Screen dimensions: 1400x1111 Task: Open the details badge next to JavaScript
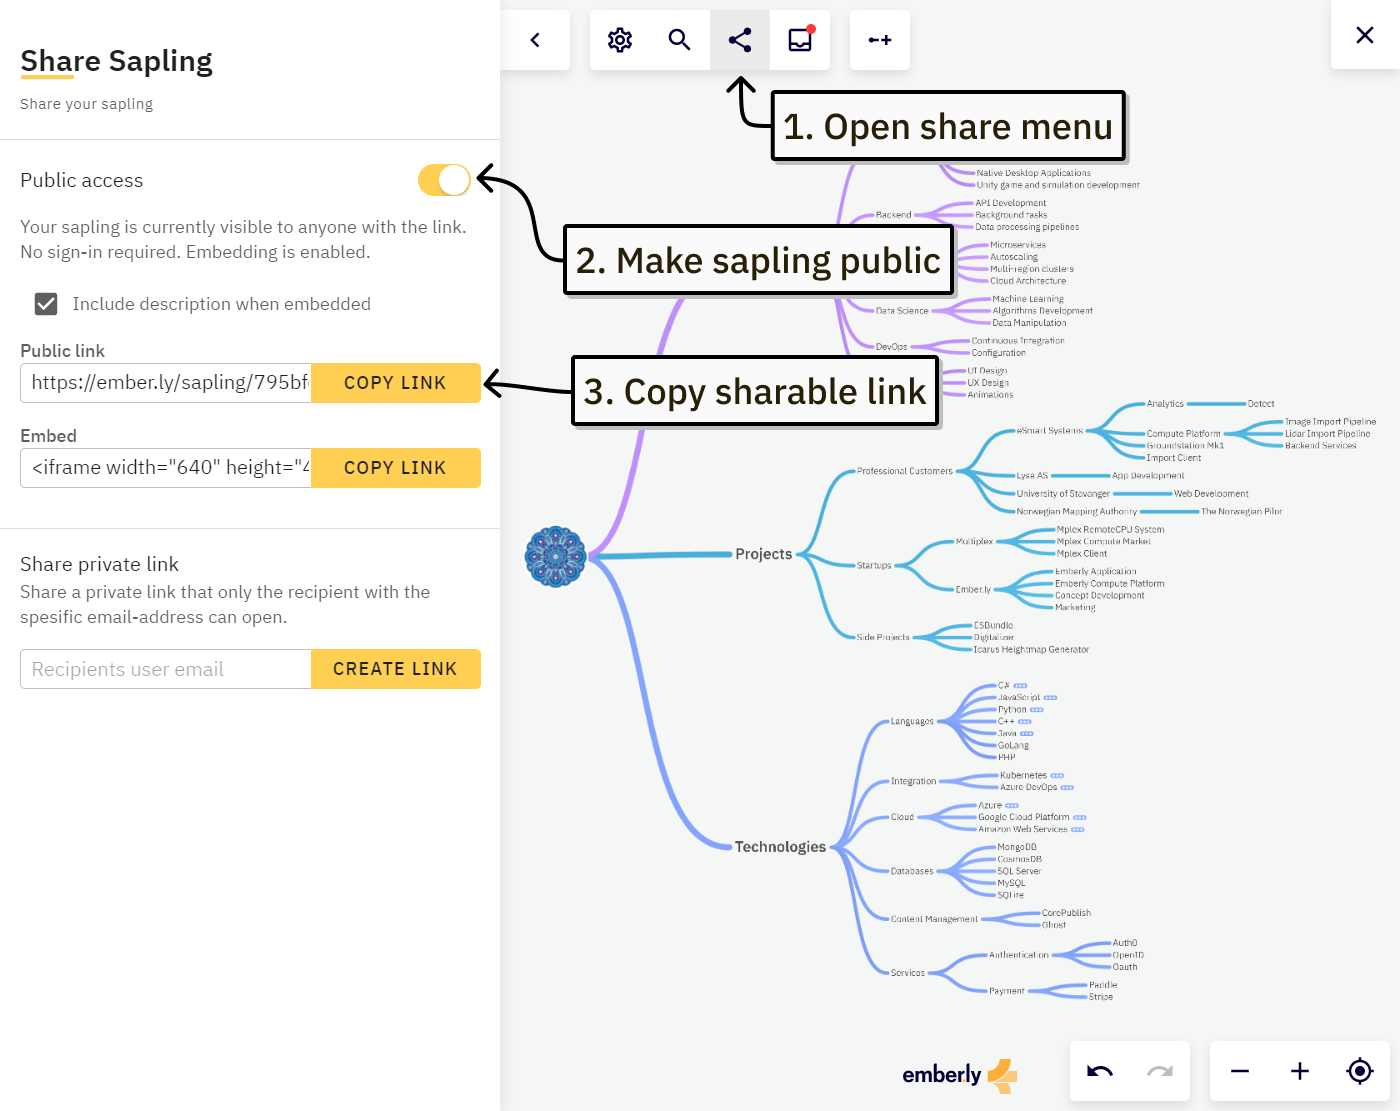(1050, 698)
